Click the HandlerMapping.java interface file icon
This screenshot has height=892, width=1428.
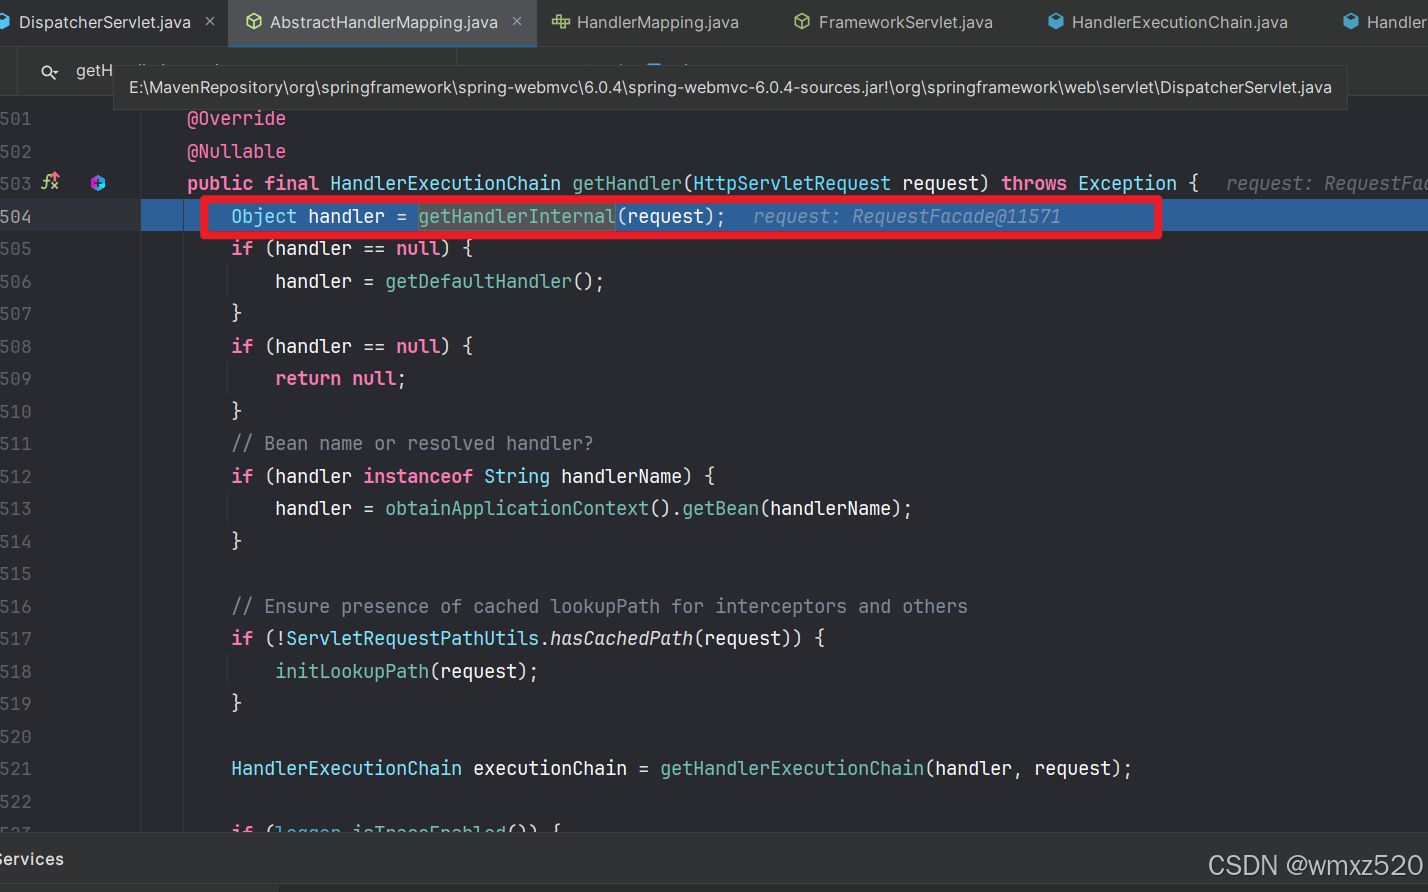[x=561, y=21]
